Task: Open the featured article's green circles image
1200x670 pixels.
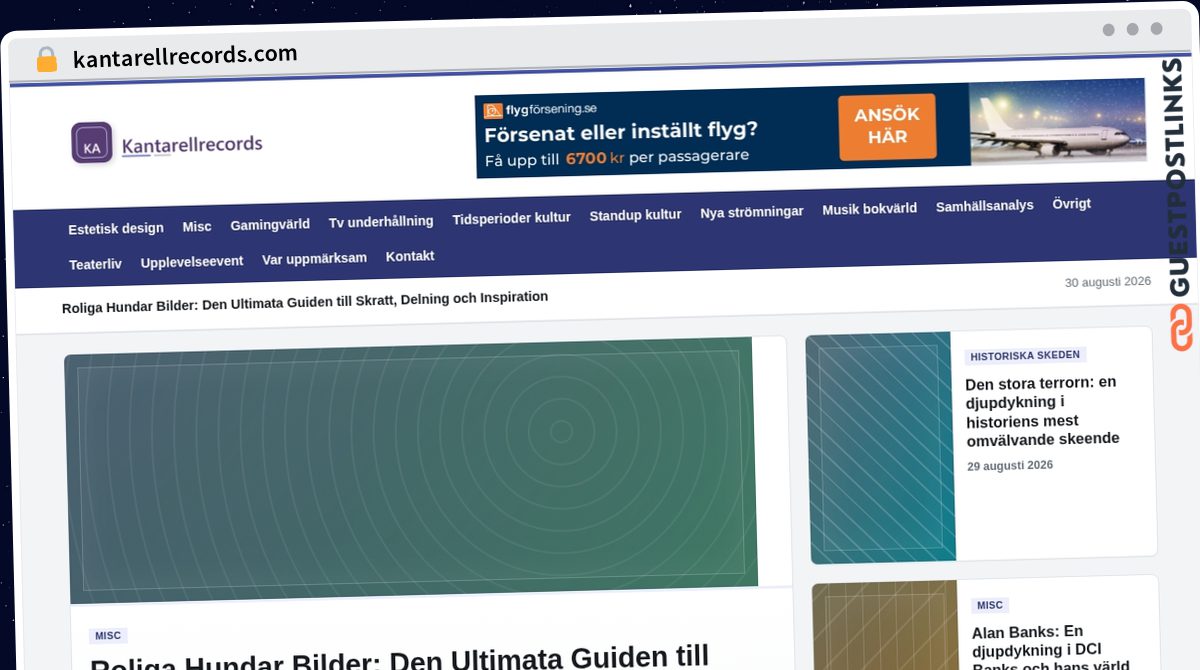Action: coord(411,470)
